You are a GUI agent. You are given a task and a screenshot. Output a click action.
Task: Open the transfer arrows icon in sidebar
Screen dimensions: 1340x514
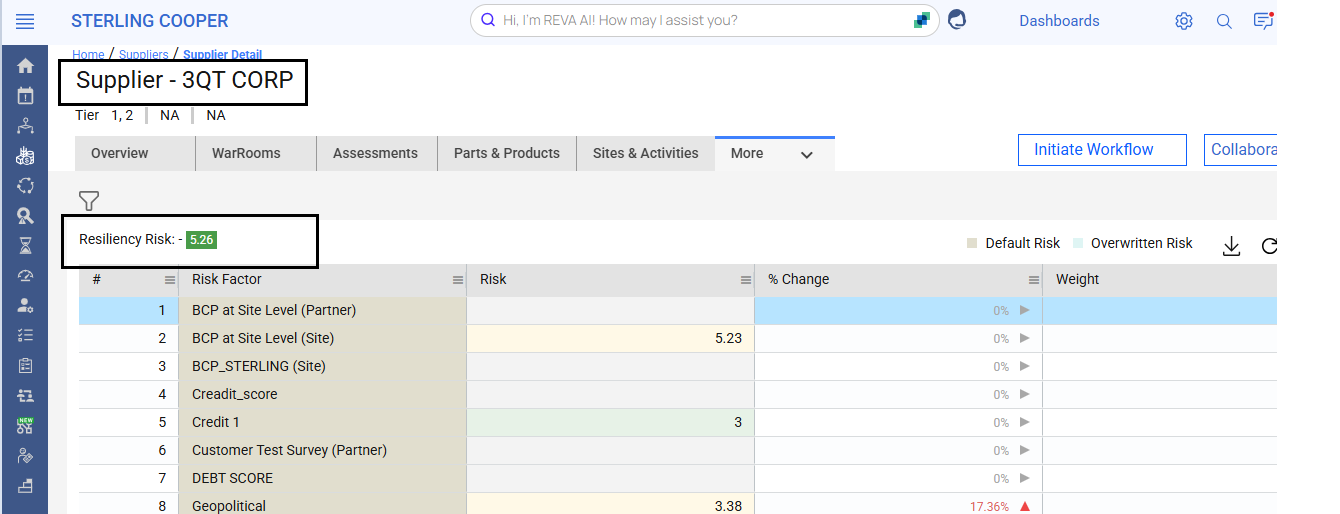(x=25, y=396)
